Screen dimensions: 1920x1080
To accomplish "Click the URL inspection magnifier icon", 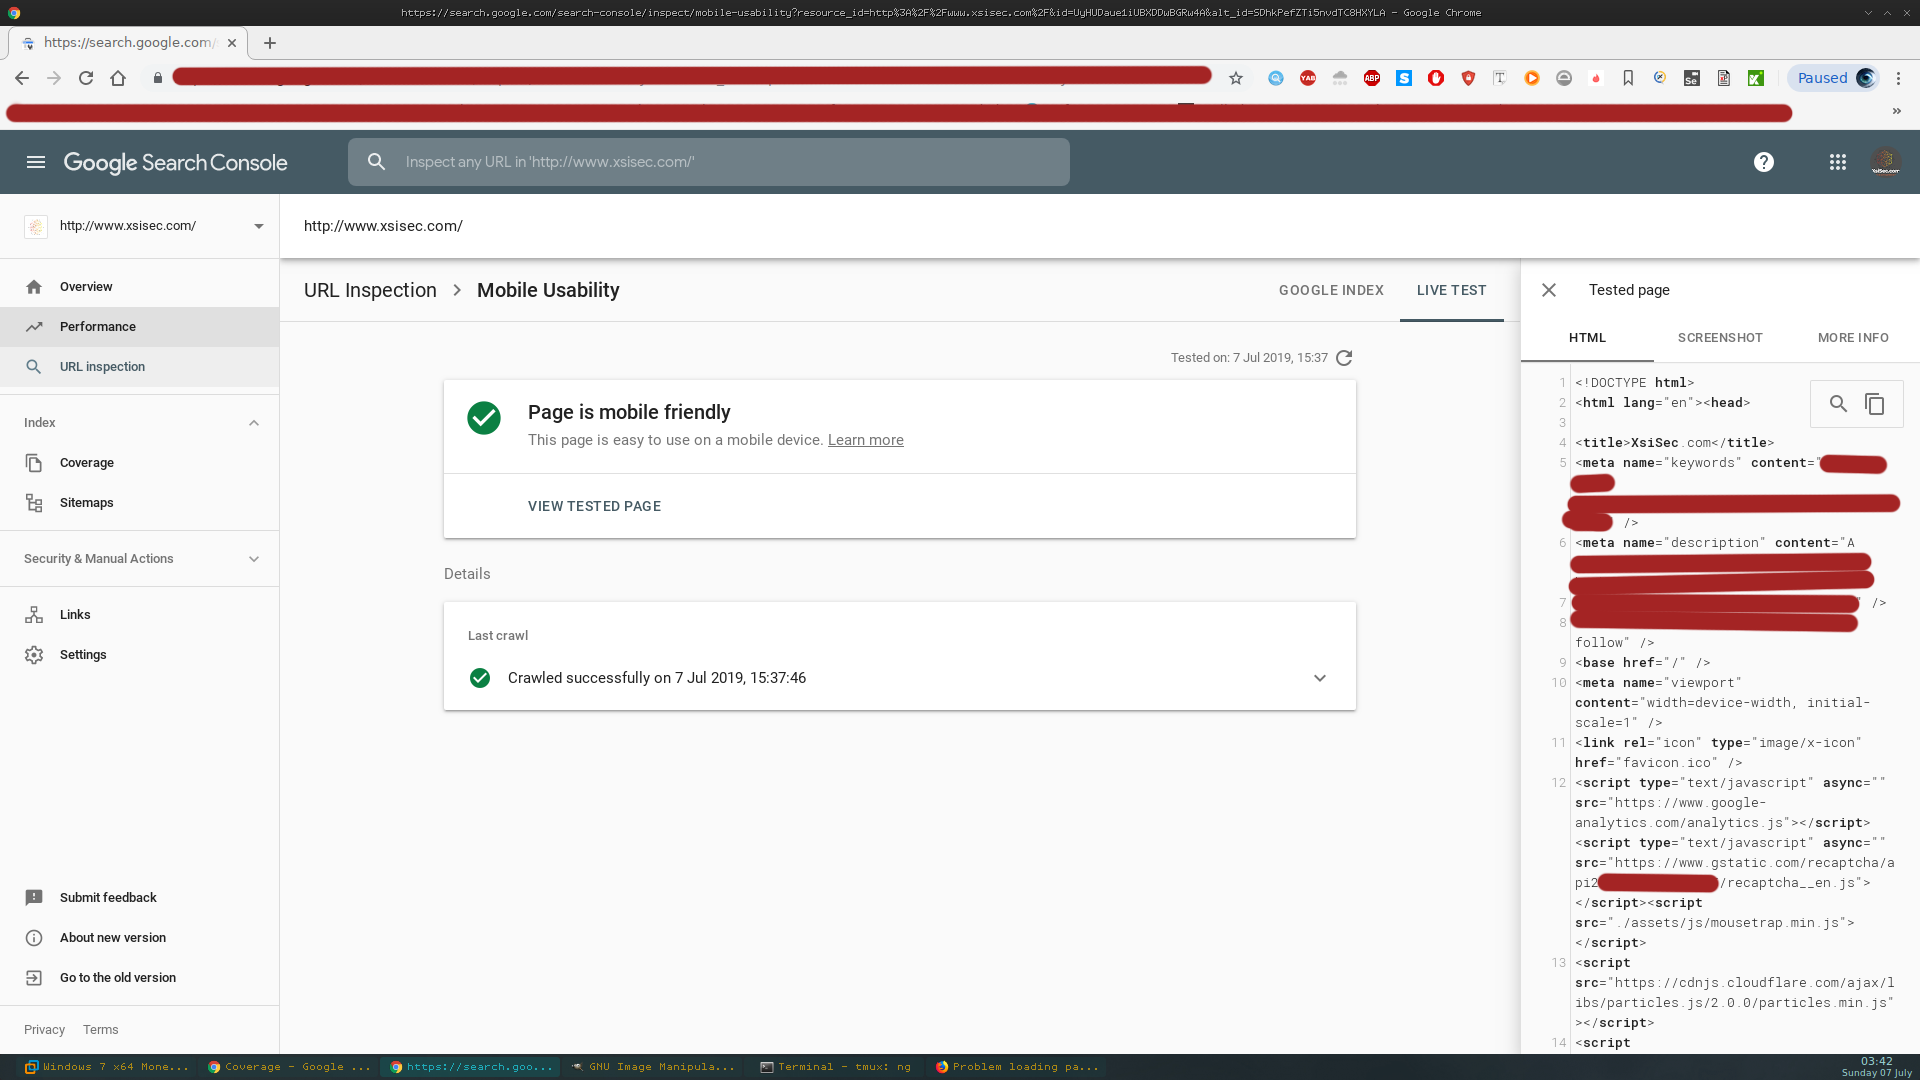I will coord(34,367).
